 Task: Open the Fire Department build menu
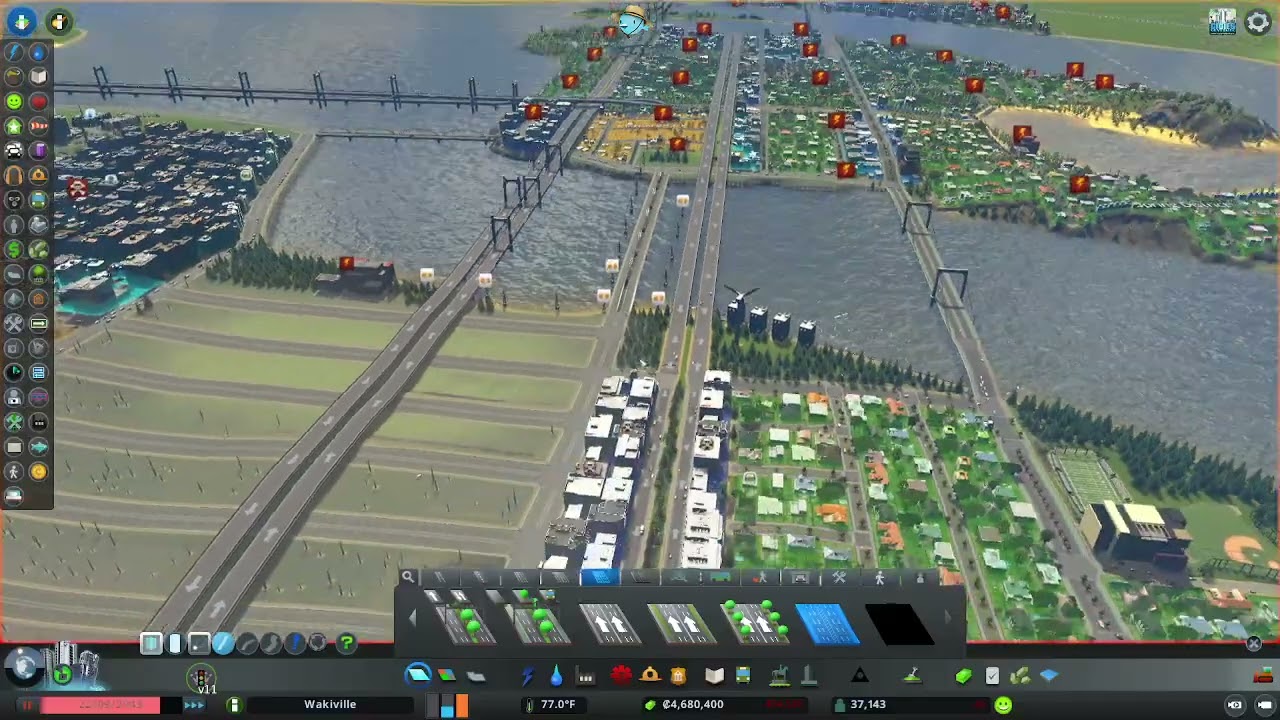[x=650, y=675]
